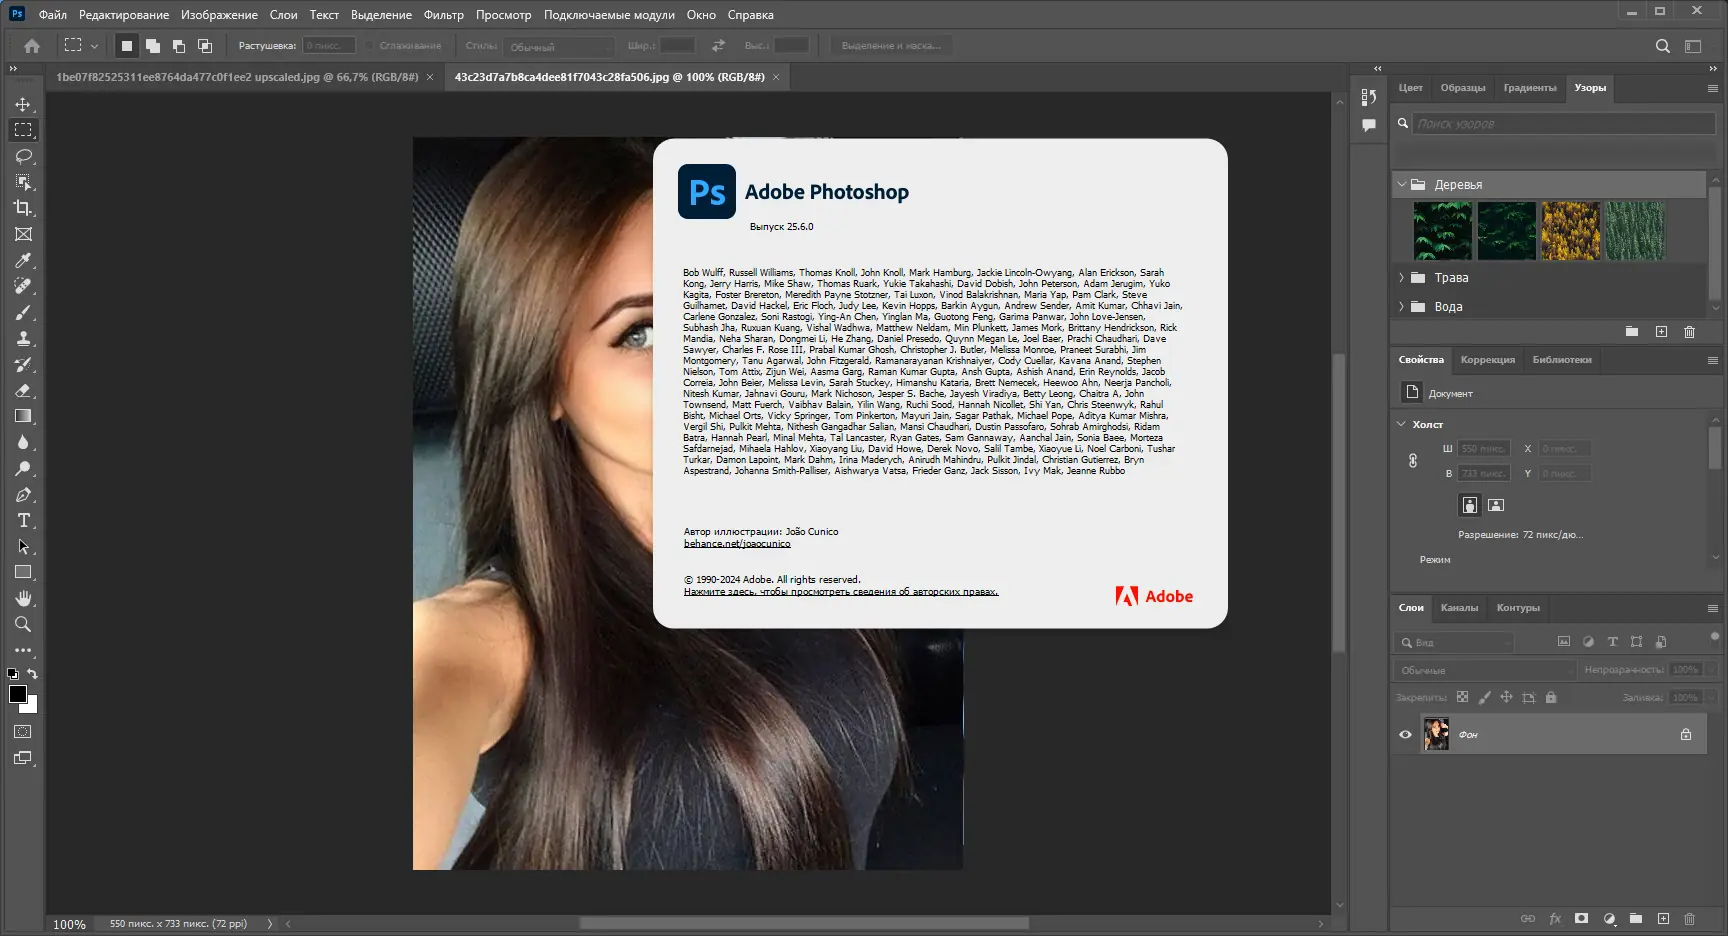Select the Move tool

pos(23,103)
